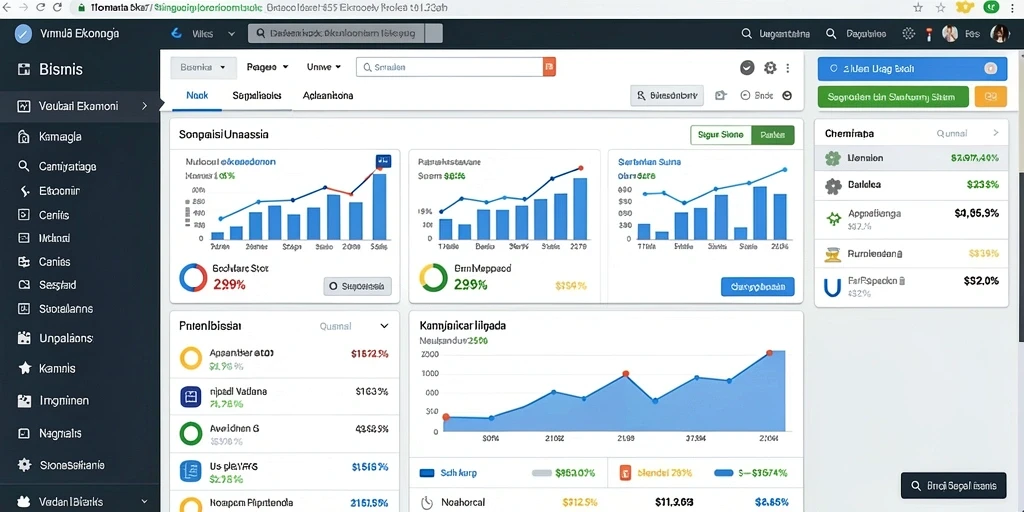Screen dimensions: 1024x512
Task: Expand the Pntenlbissar panel chevron
Action: point(383,326)
